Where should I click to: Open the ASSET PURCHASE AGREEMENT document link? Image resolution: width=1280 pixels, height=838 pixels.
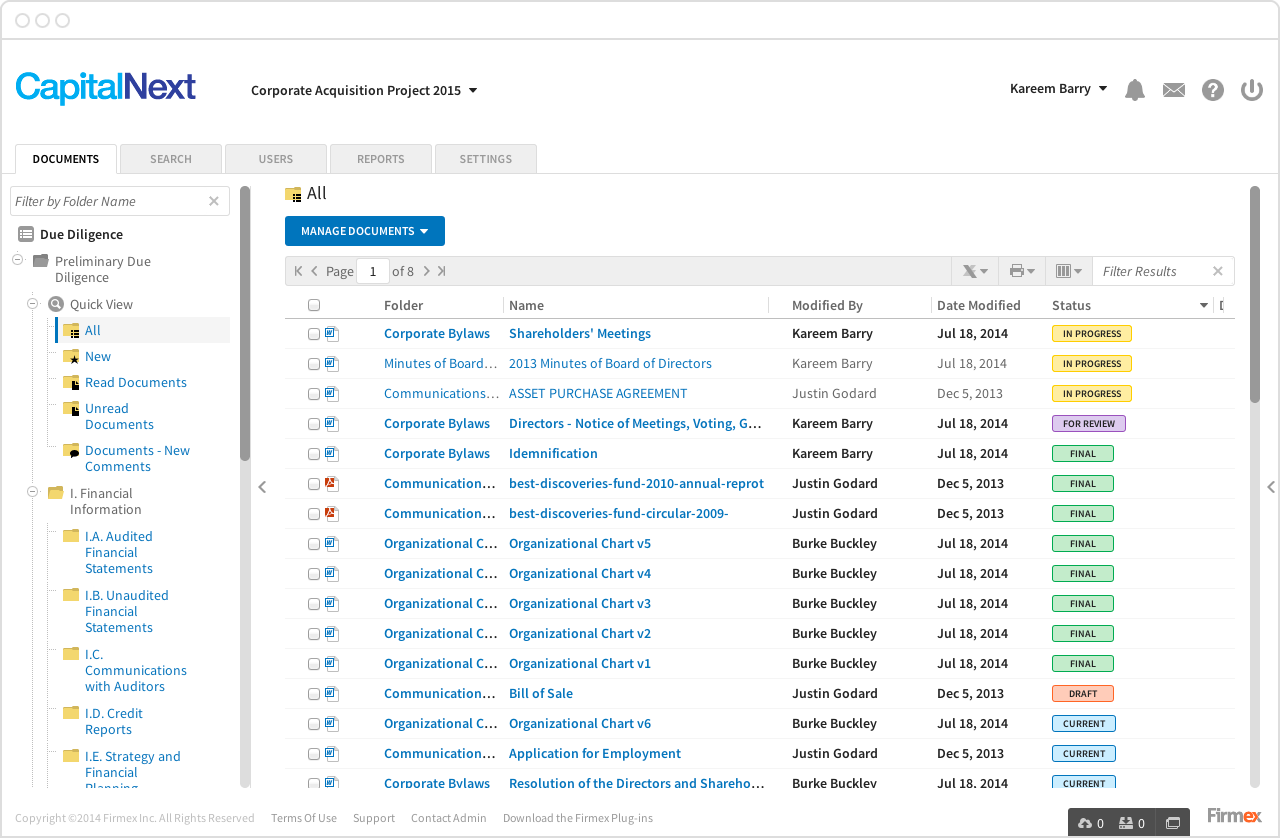[597, 394]
